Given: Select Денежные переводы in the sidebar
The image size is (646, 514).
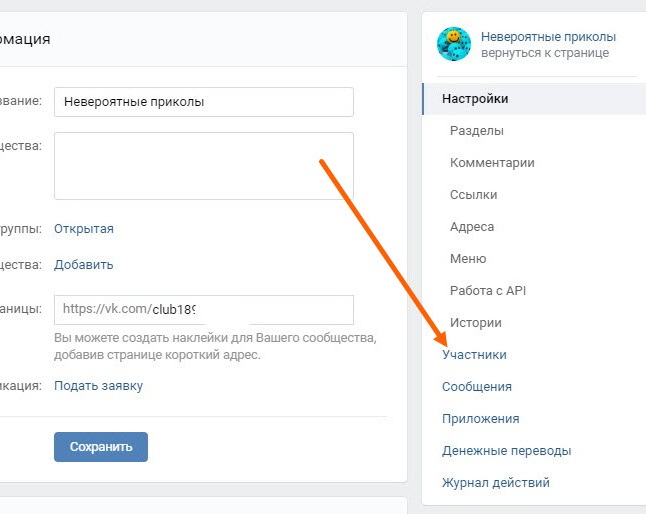Looking at the screenshot, I should (506, 451).
